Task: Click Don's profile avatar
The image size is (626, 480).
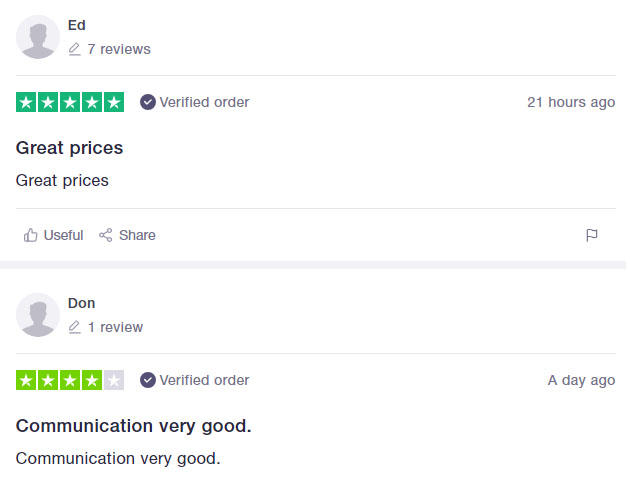Action: [38, 315]
